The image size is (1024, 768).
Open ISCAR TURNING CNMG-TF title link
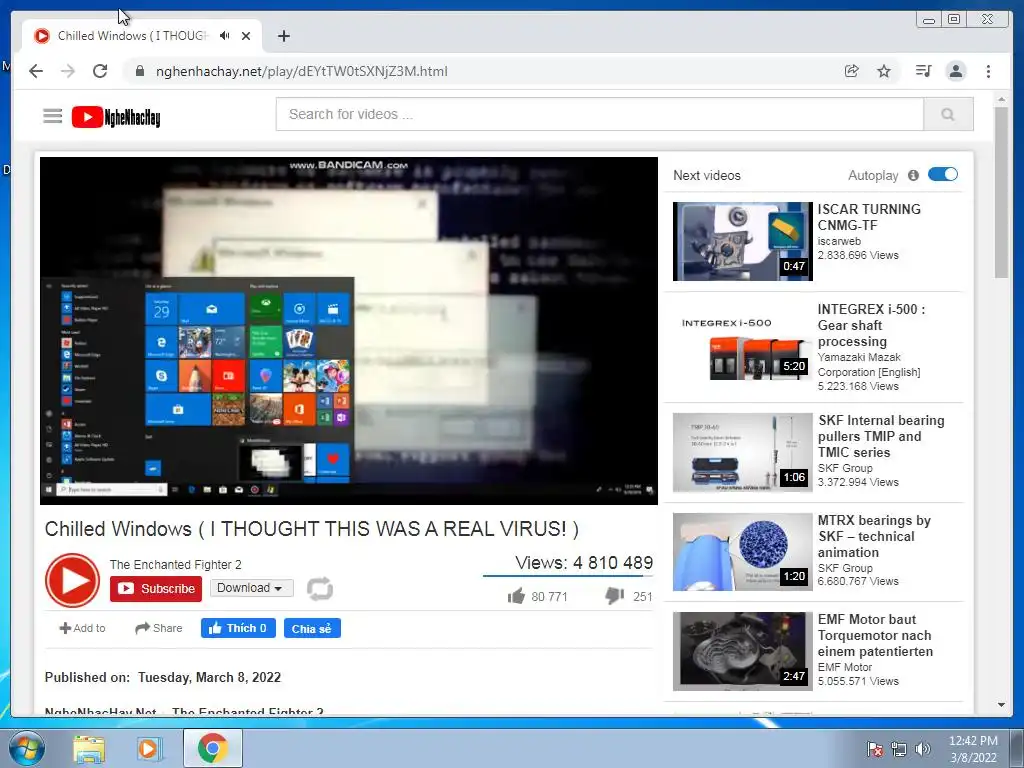pyautogui.click(x=869, y=217)
